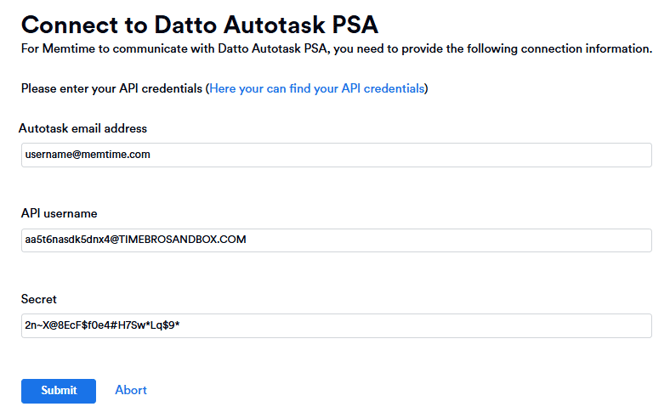Click 'Datto Autotask PSA' within the description sentence
The image size is (670, 418).
point(273,49)
